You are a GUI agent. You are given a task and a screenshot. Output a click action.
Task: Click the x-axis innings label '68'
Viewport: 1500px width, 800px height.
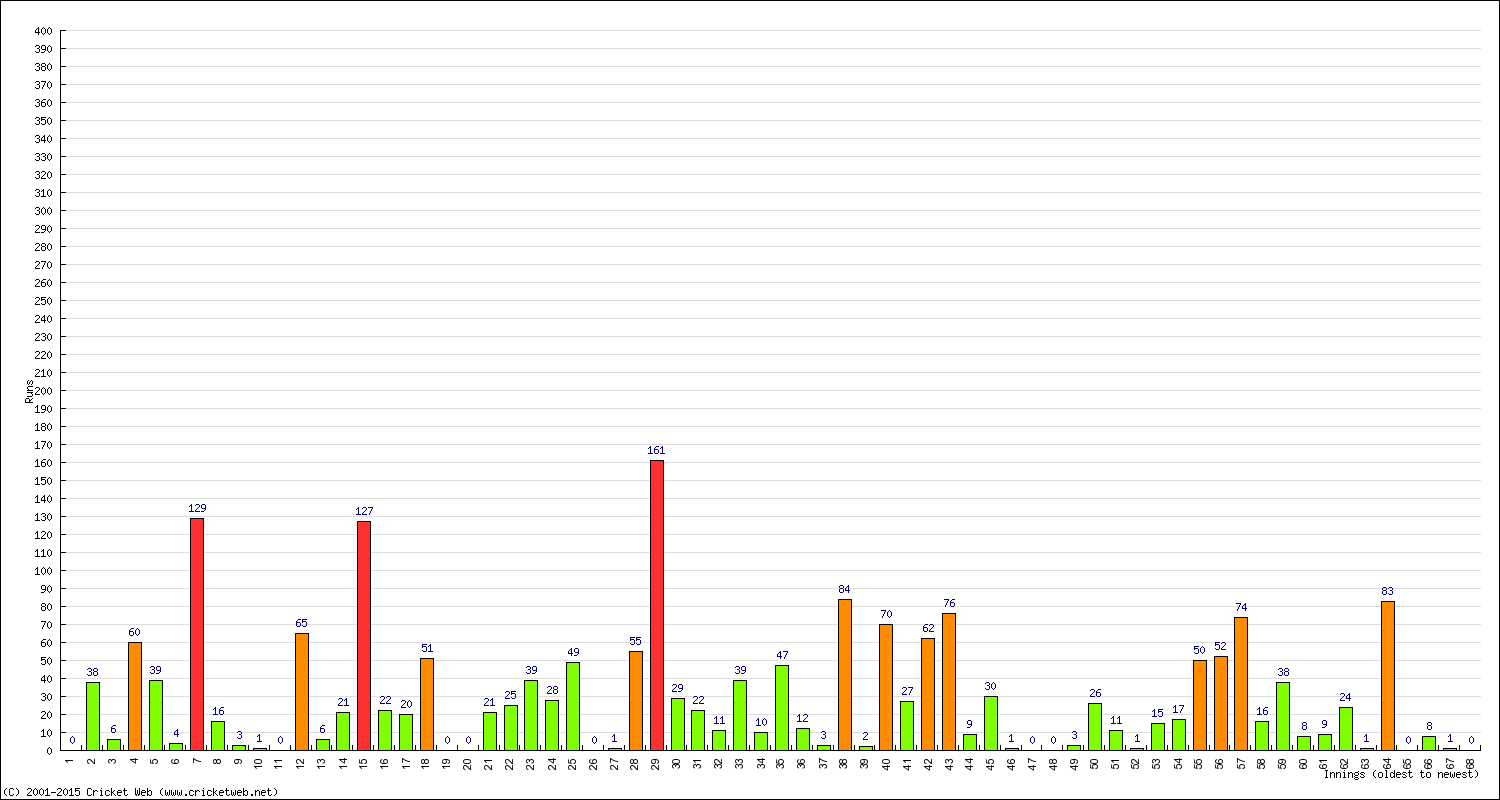tap(1471, 762)
